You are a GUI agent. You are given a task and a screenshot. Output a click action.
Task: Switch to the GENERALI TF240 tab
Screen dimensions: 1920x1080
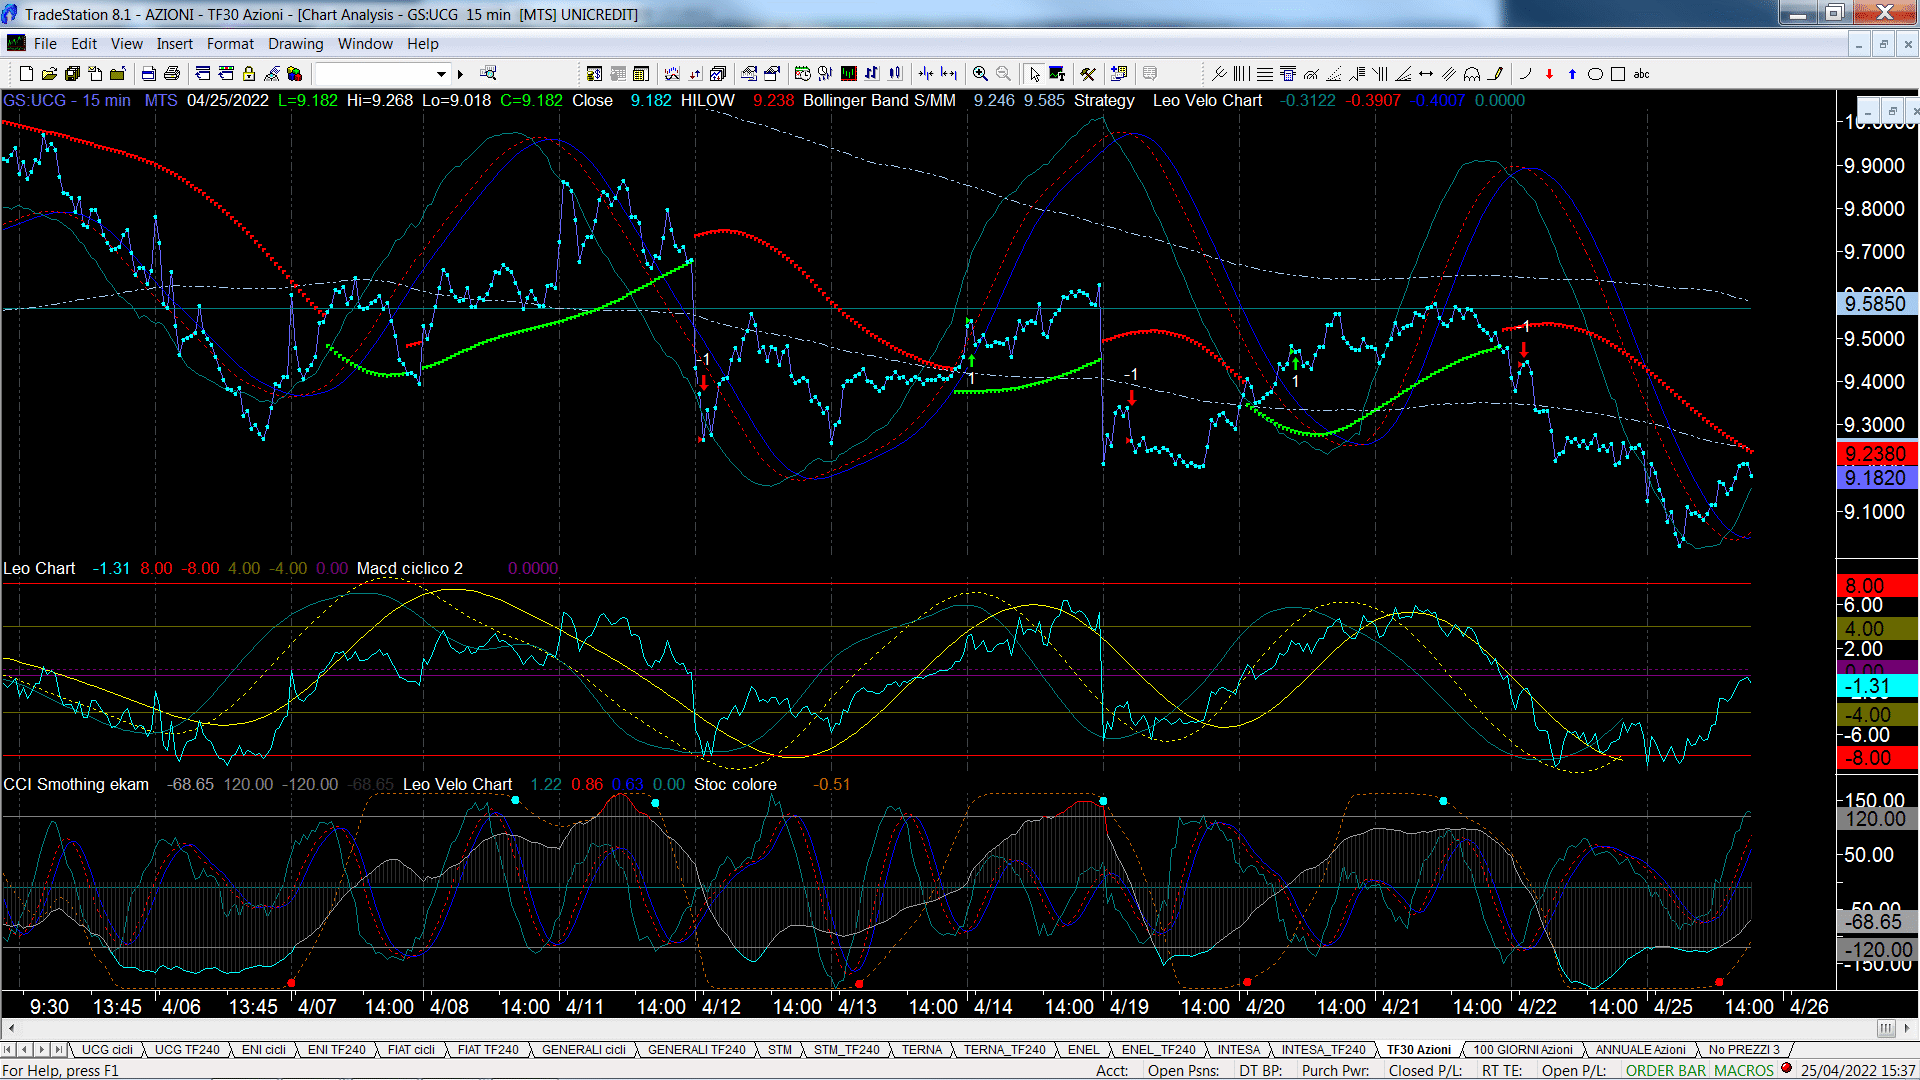[x=696, y=1049]
